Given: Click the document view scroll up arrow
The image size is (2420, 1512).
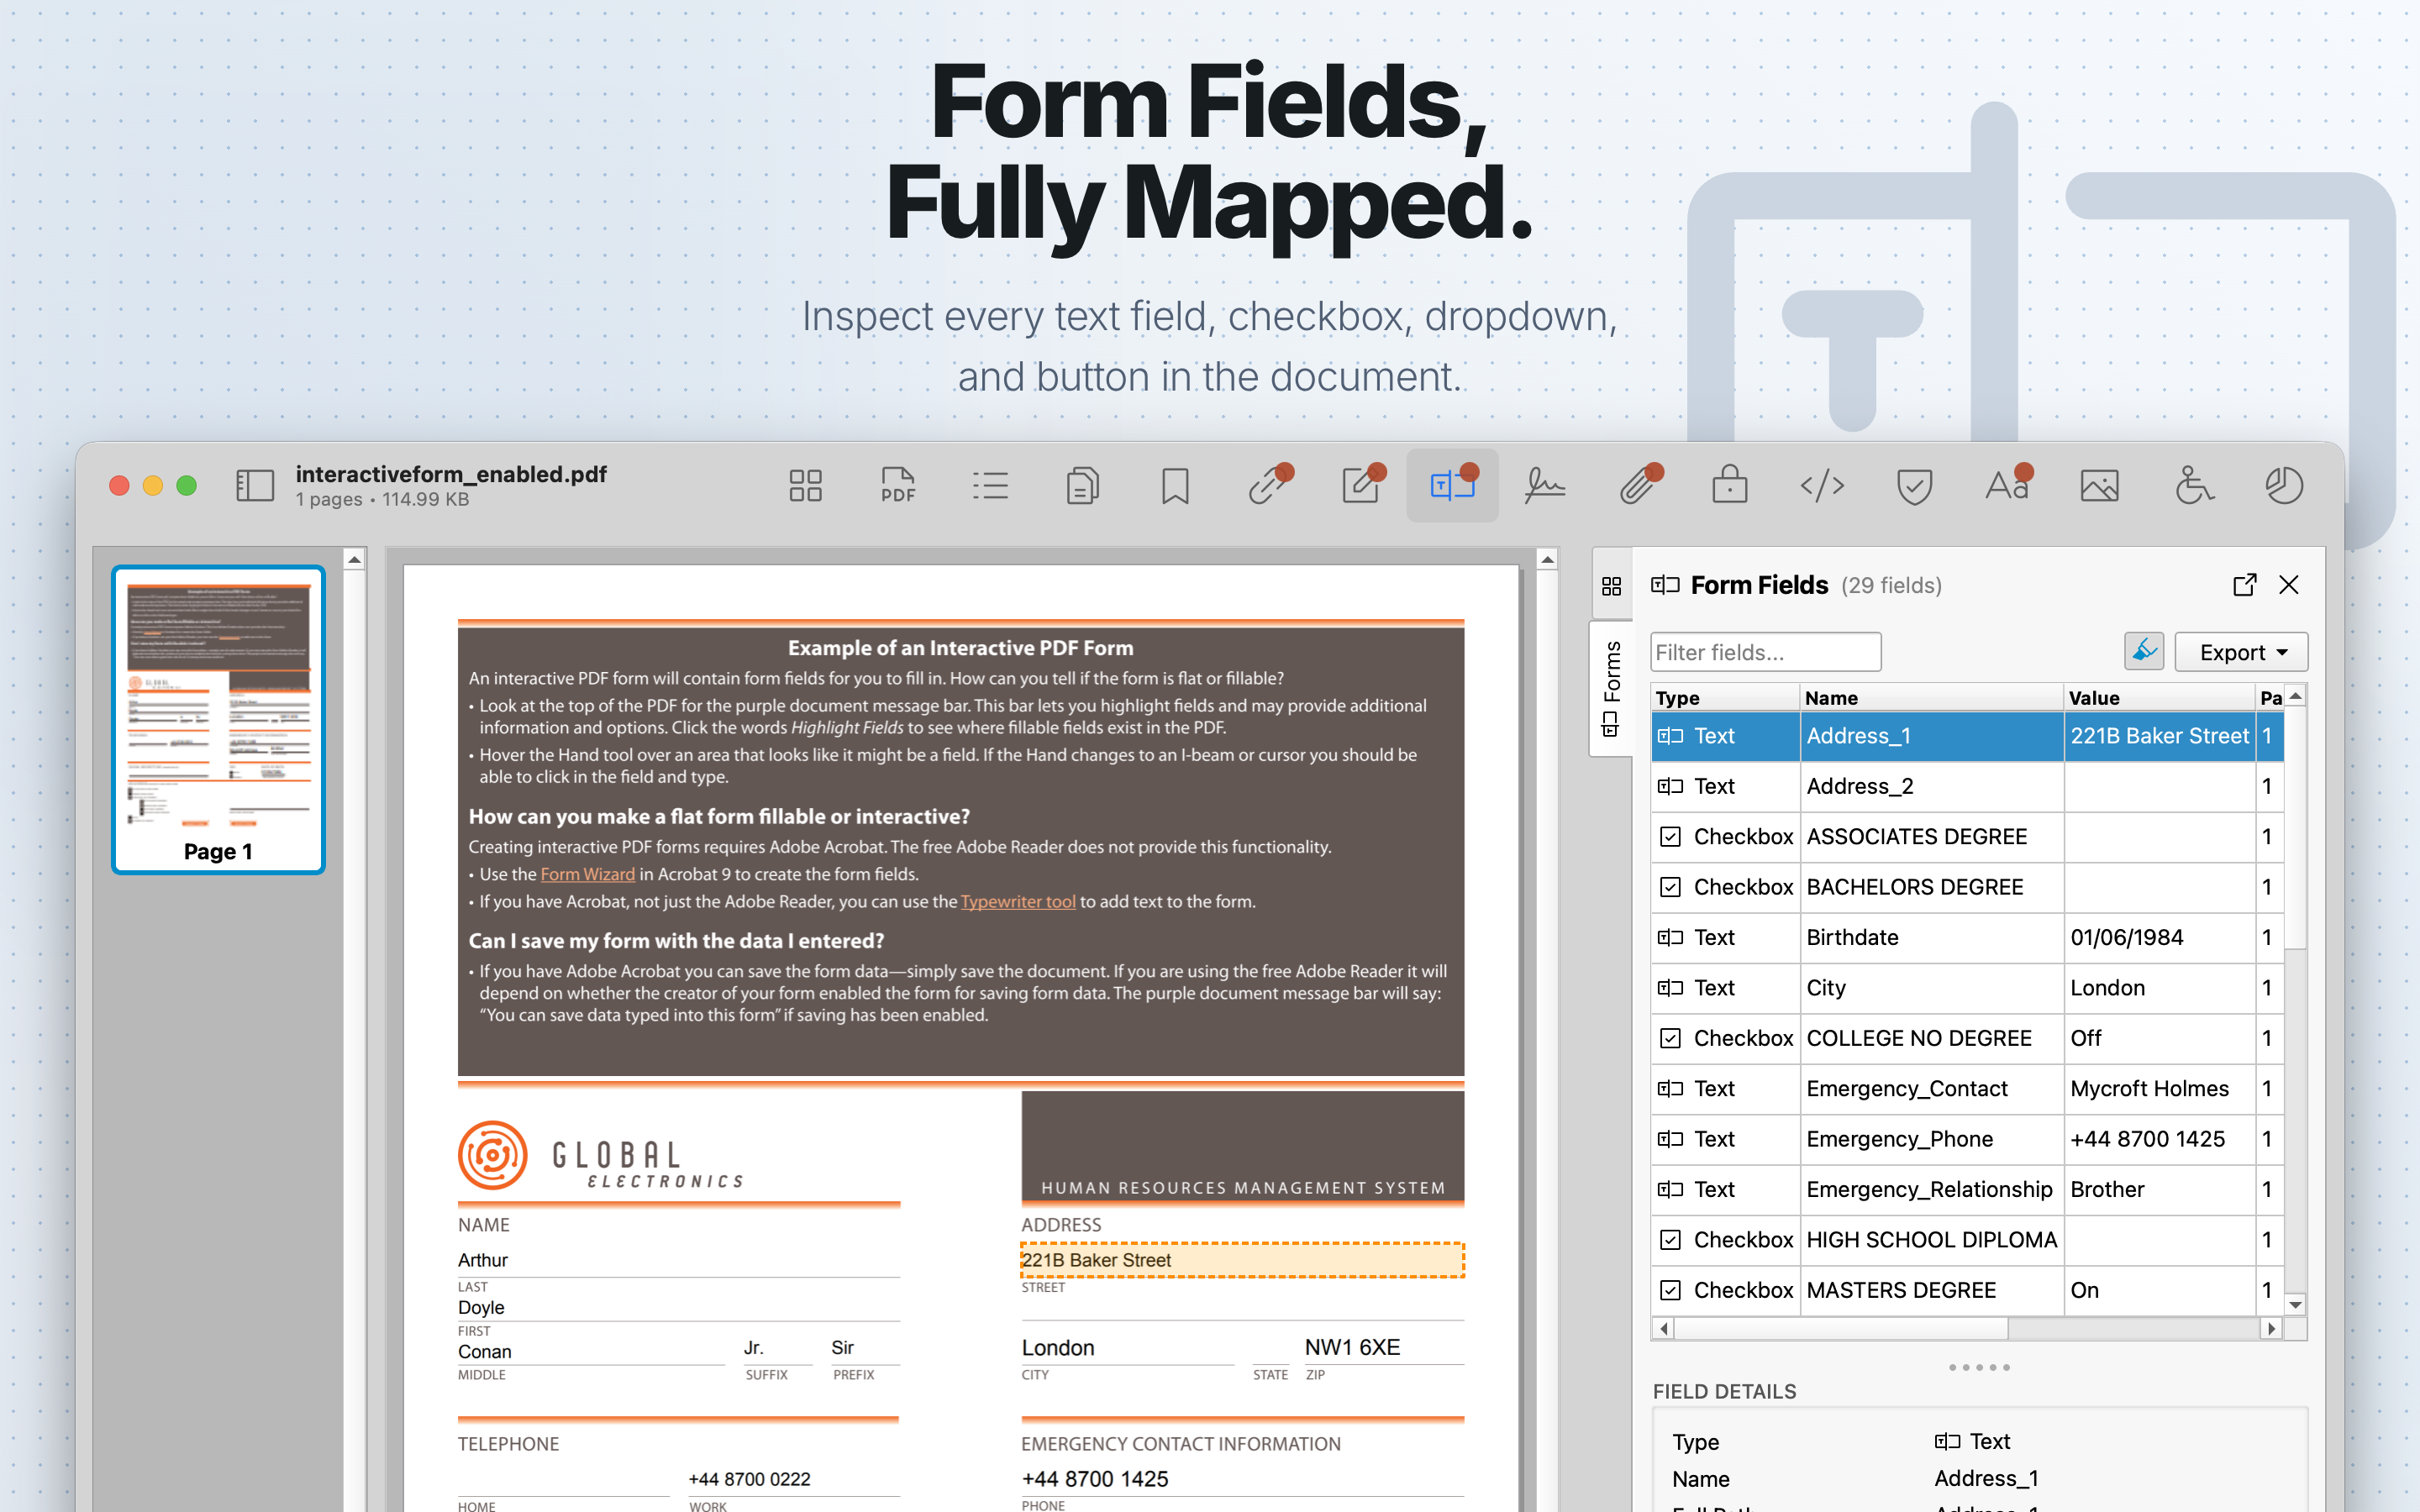Looking at the screenshot, I should tap(1547, 560).
